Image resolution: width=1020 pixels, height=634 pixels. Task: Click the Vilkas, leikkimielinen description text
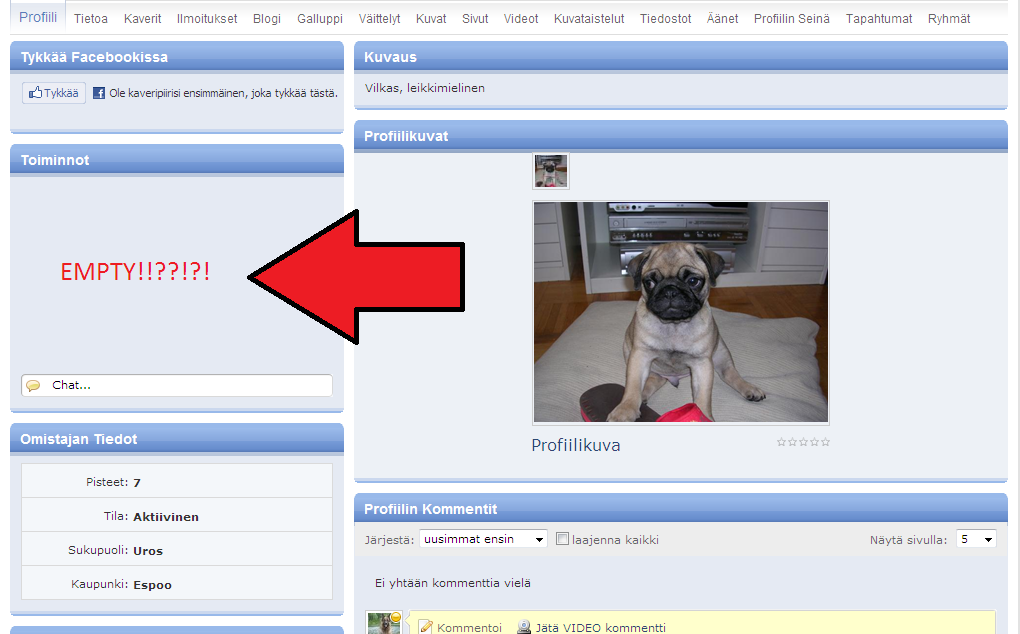click(x=425, y=88)
